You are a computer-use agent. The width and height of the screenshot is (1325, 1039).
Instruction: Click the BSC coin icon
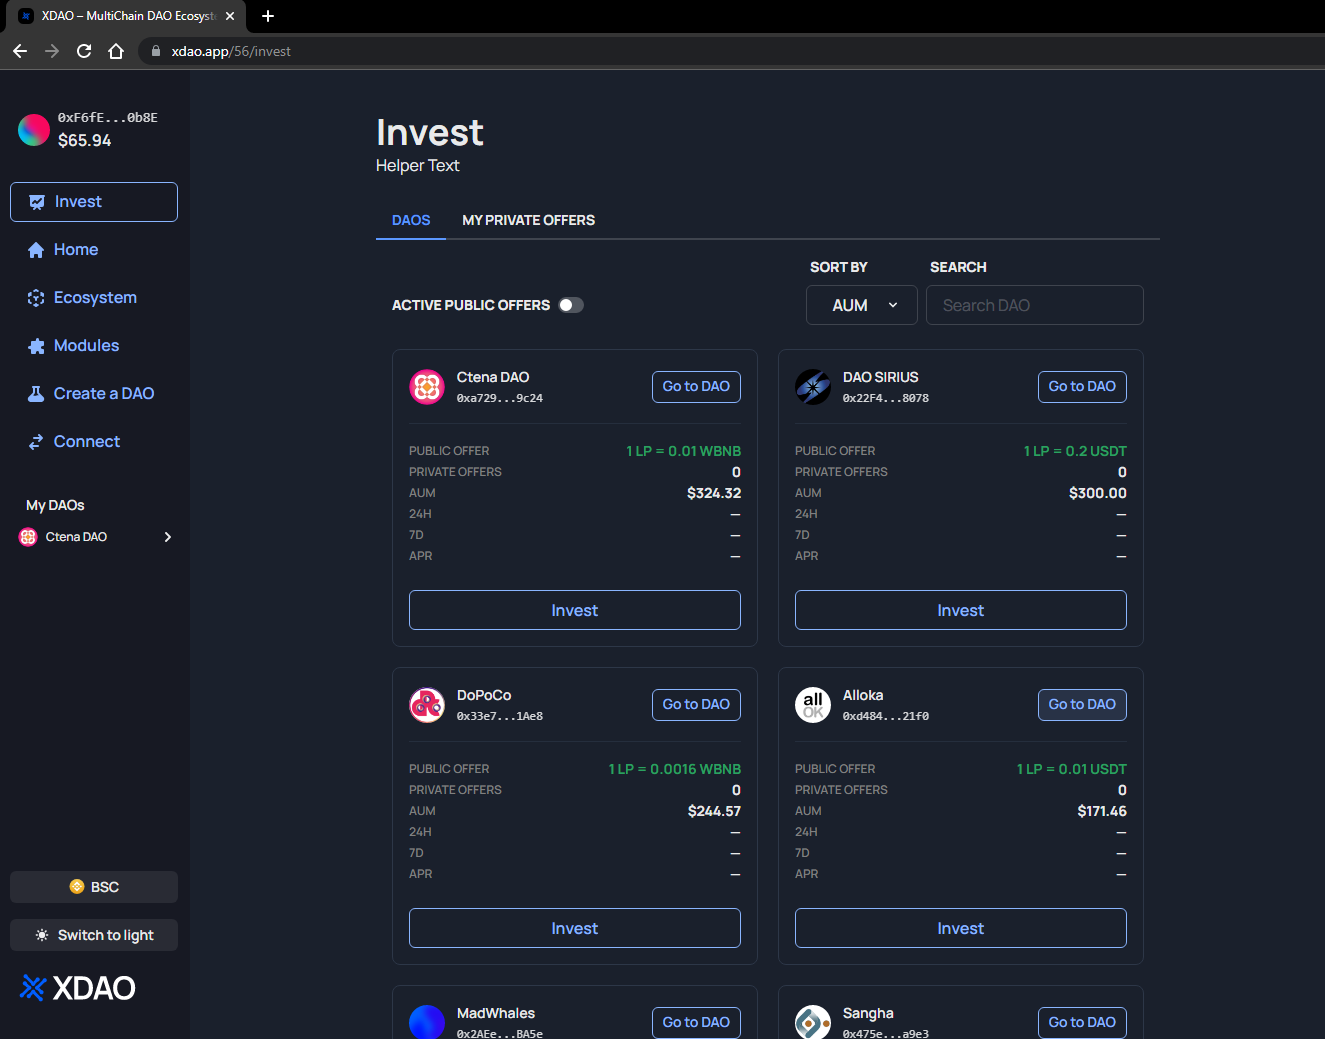click(77, 887)
